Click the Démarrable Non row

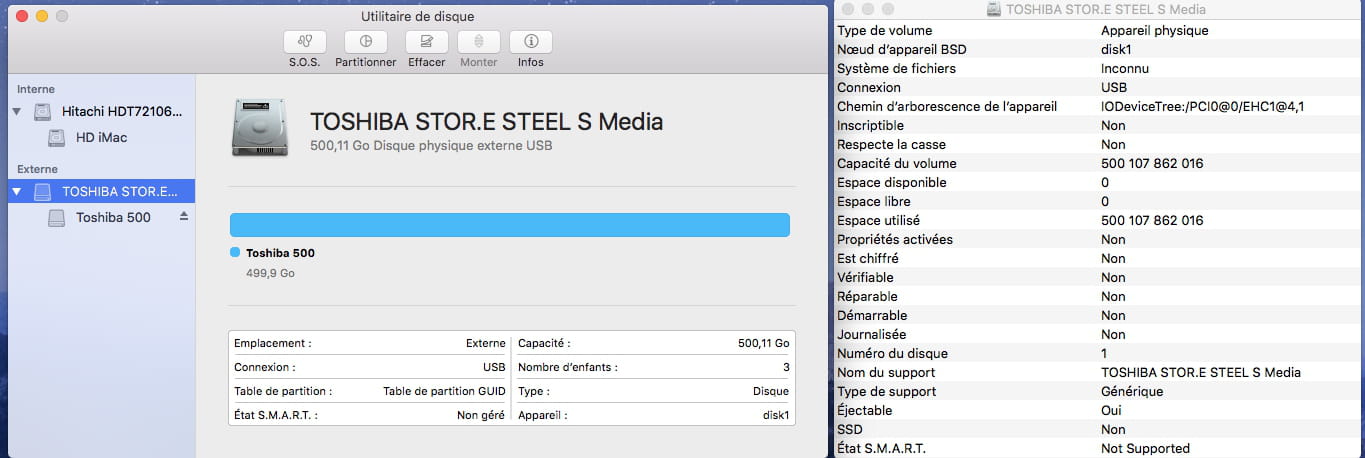(1099, 315)
